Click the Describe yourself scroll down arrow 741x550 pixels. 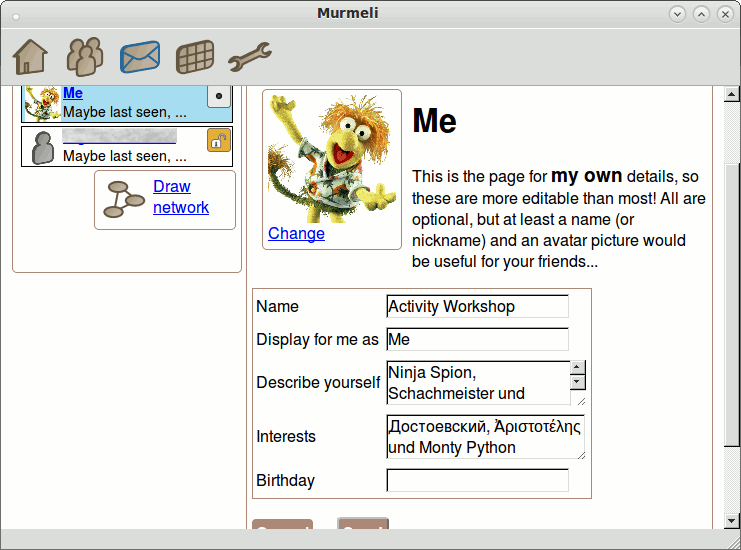point(577,382)
